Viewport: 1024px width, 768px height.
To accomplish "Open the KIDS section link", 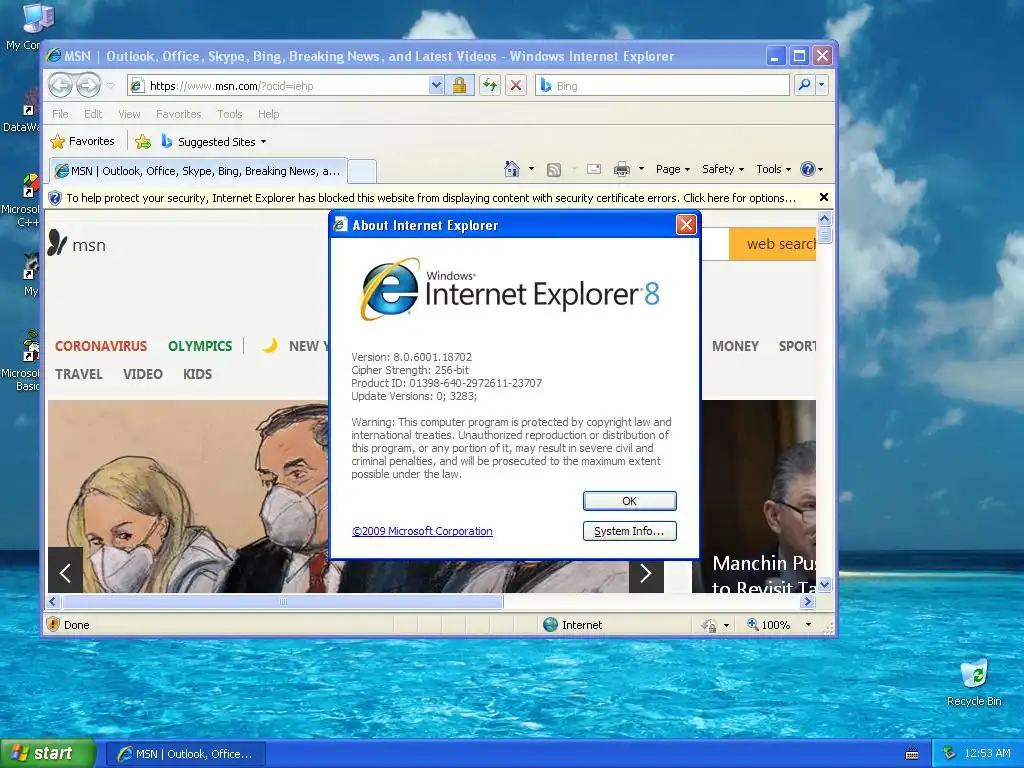I will [x=197, y=374].
